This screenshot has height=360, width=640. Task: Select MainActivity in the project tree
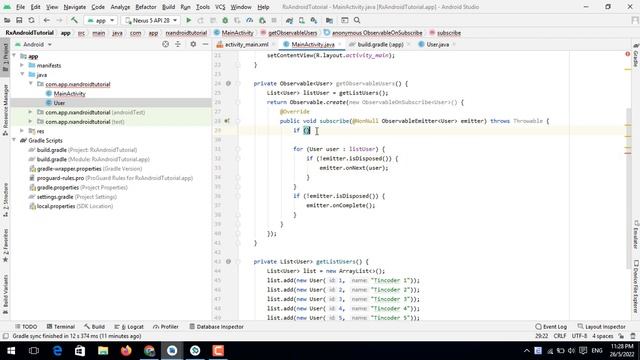[x=69, y=93]
